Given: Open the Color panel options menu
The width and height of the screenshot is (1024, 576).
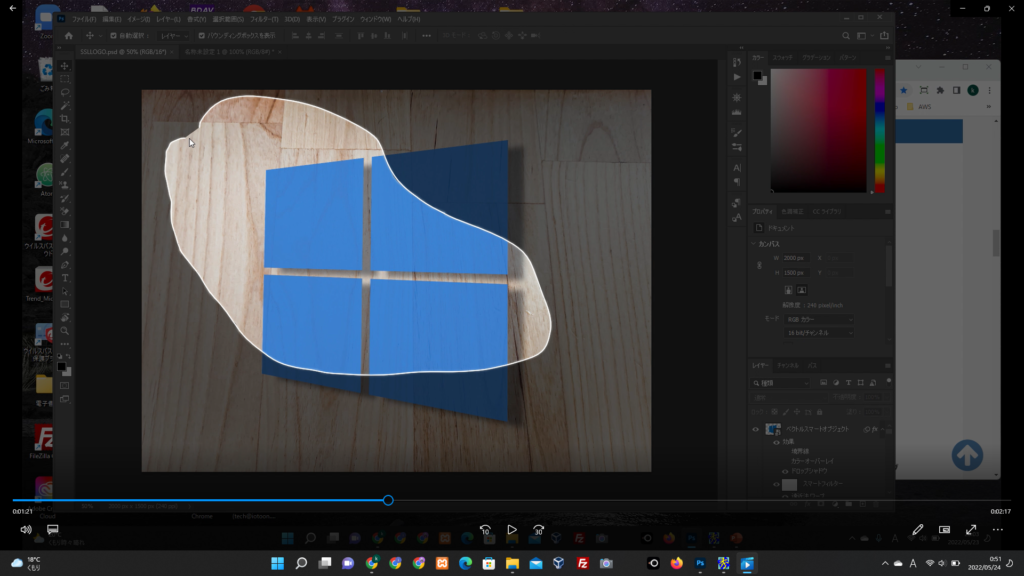Looking at the screenshot, I should [x=888, y=57].
